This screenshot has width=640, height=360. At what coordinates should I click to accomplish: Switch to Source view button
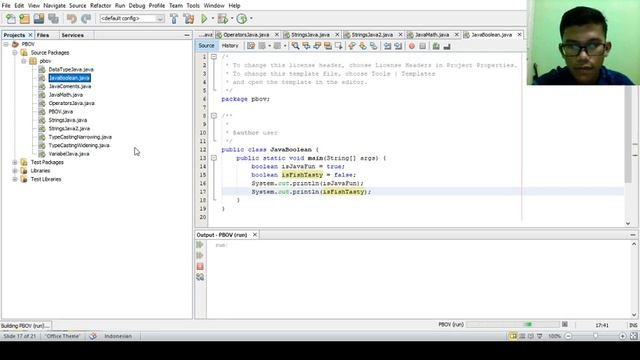207,46
